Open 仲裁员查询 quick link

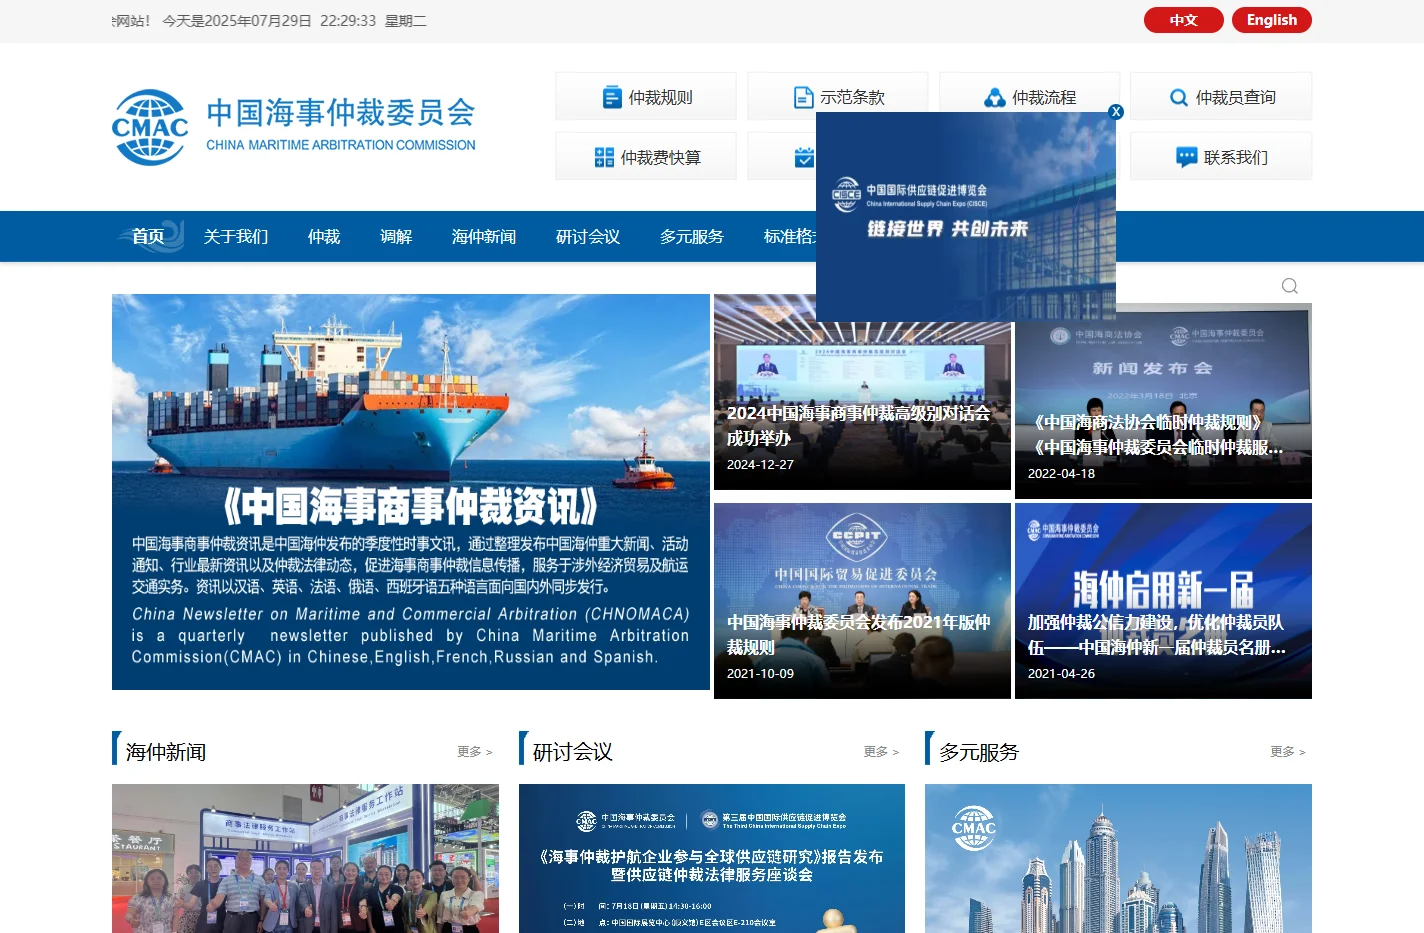pos(1221,97)
